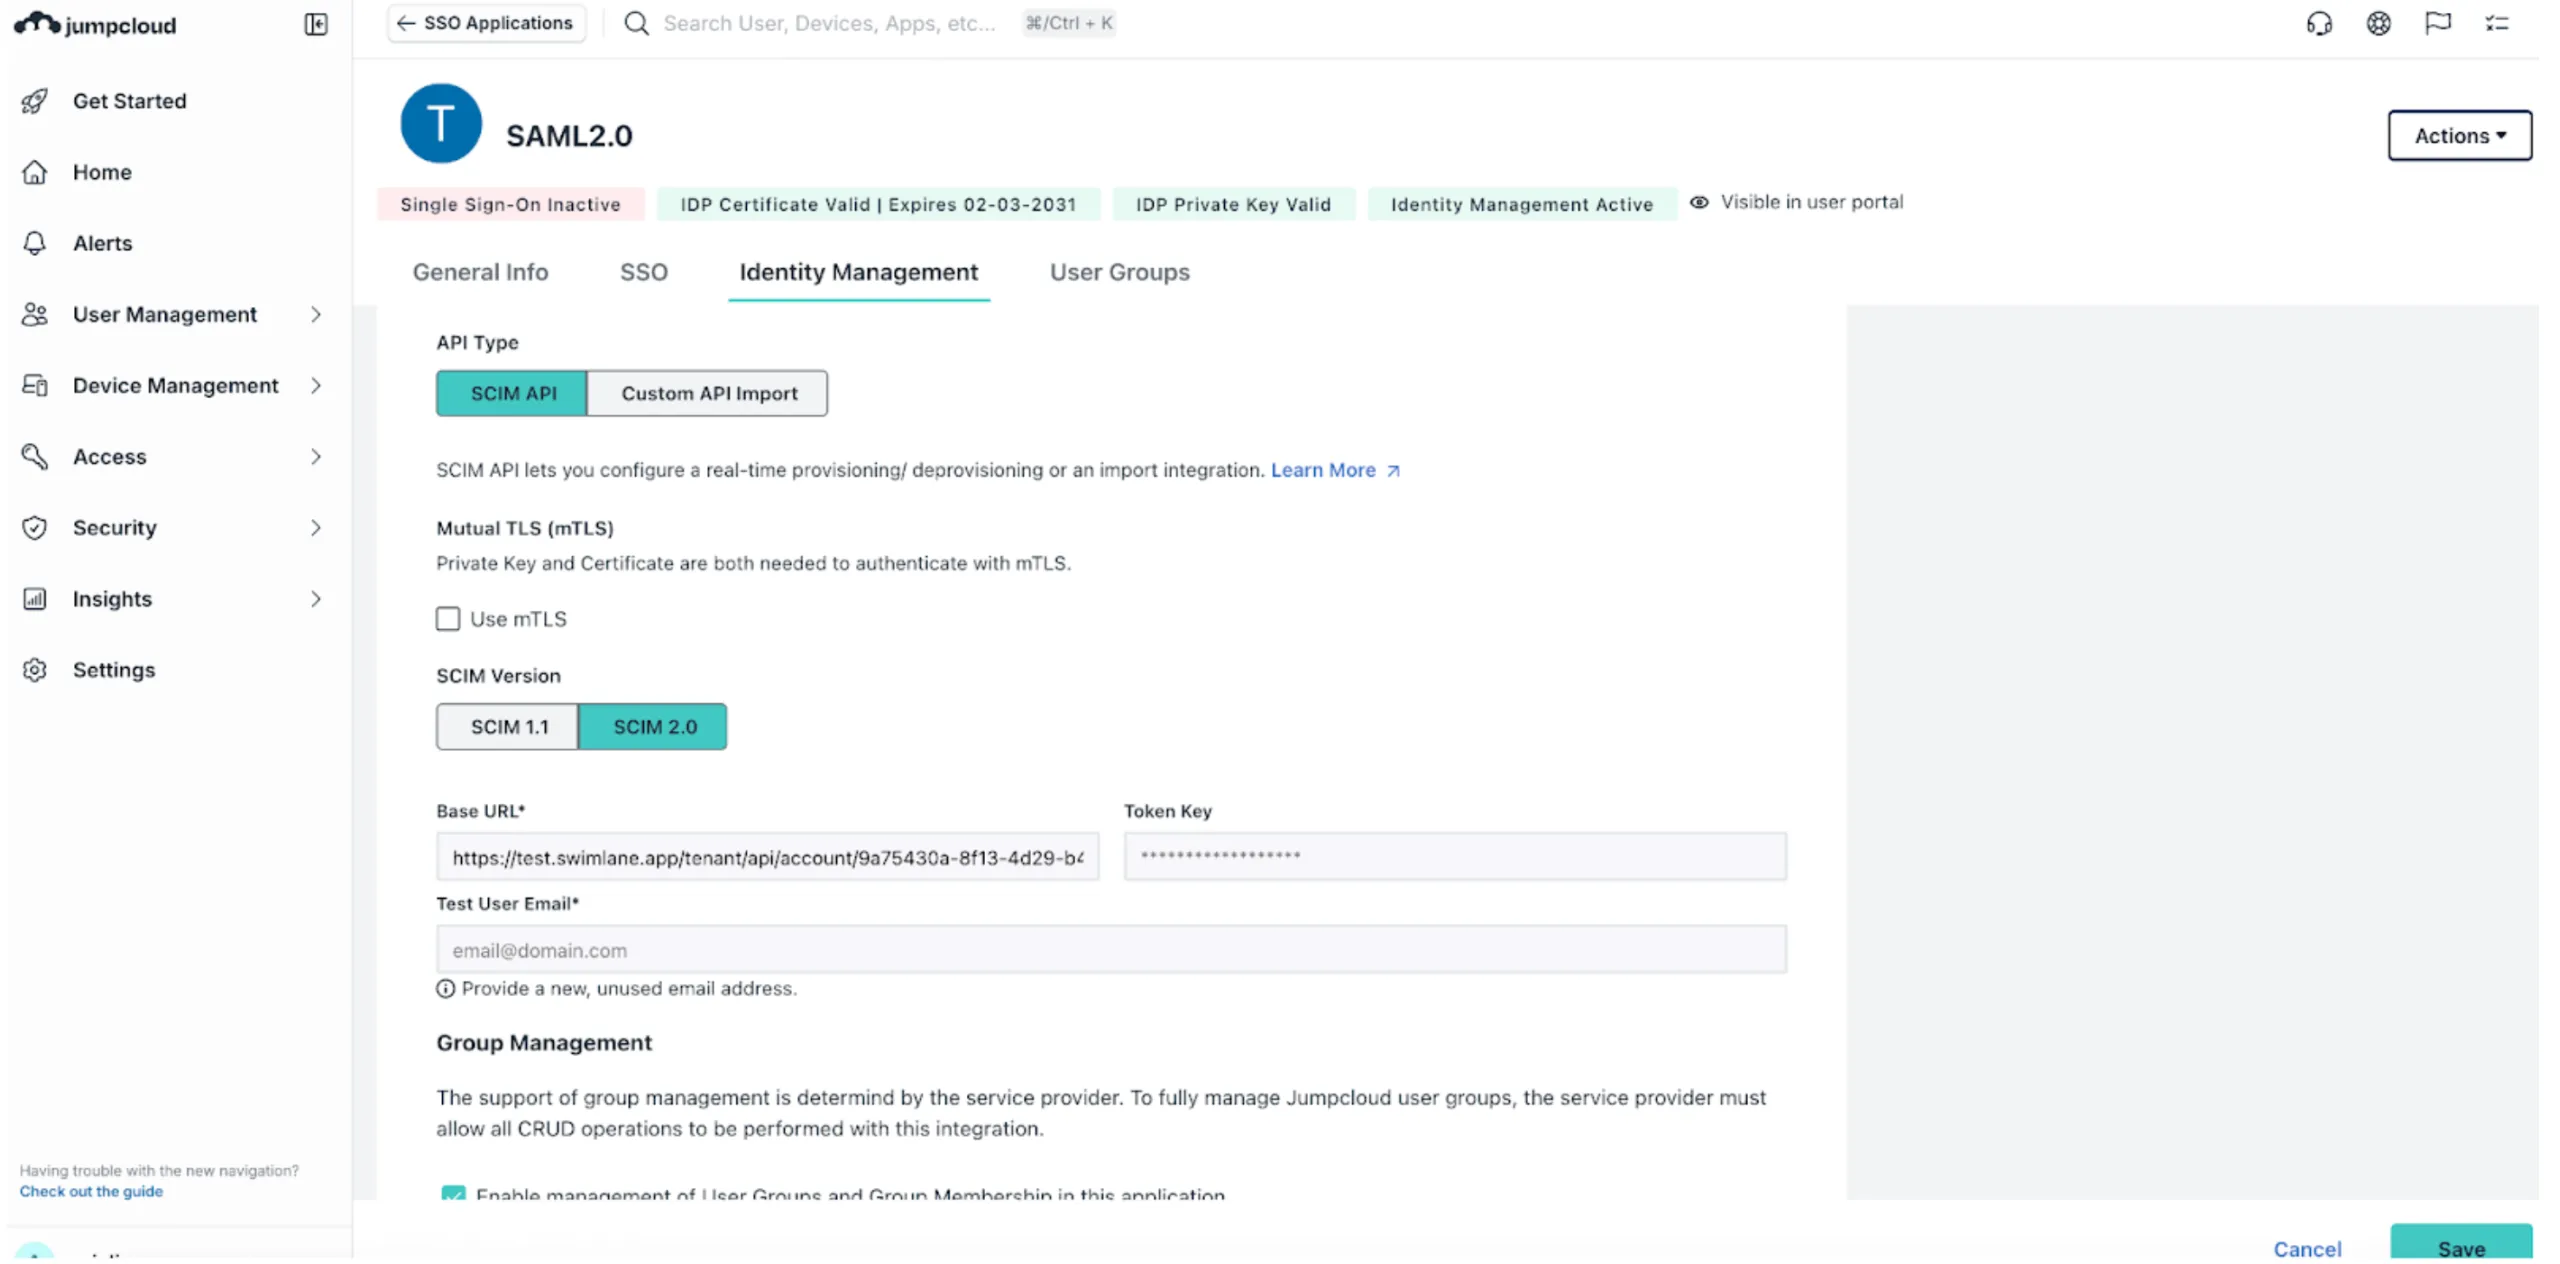Select the SCIM API type
2560x1264 pixels.
512,393
